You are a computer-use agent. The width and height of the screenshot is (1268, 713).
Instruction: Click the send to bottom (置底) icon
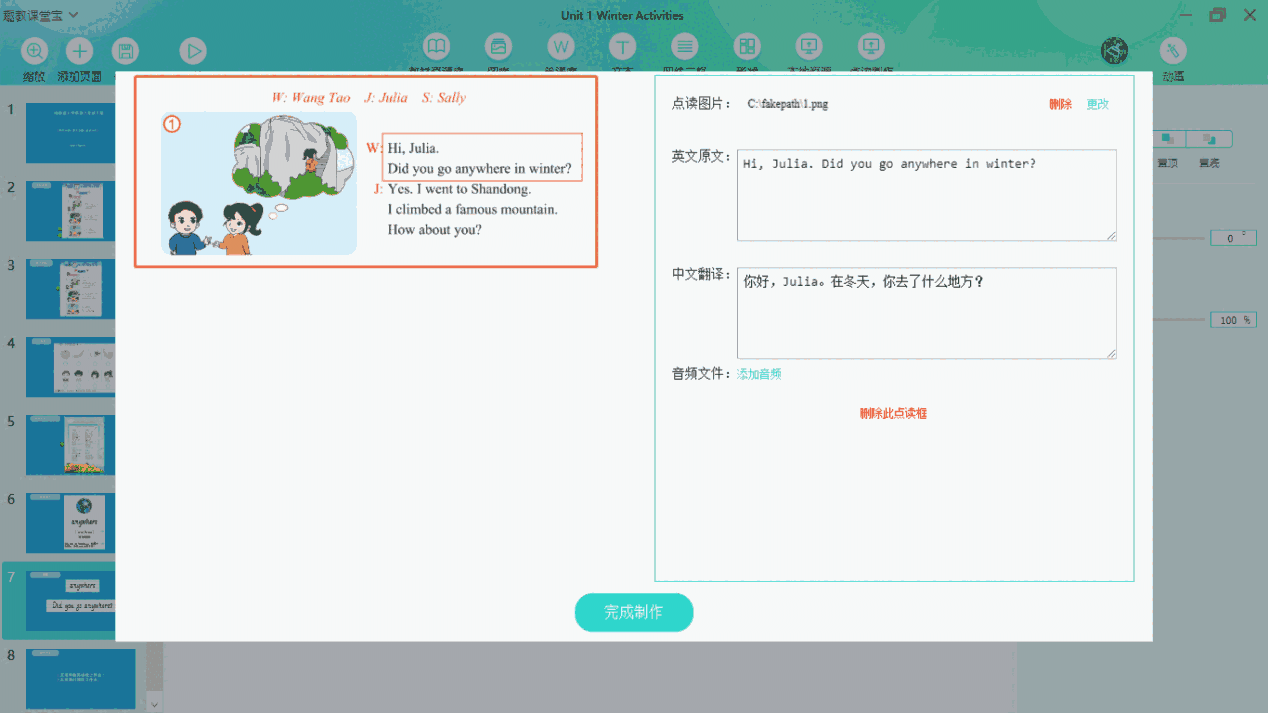tap(1209, 139)
